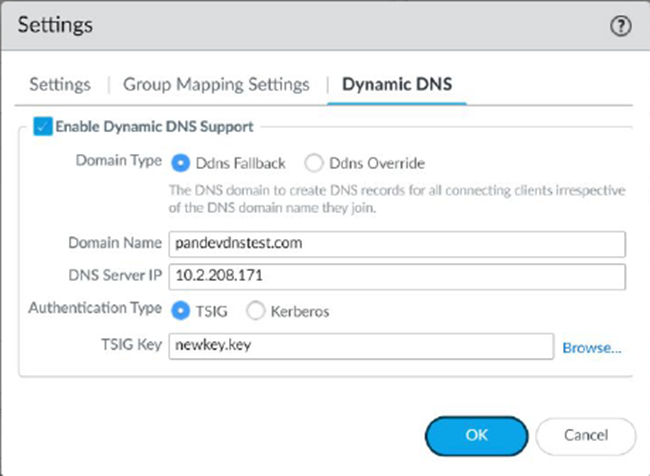This screenshot has height=476, width=650.
Task: Click the Settings dialog title bar
Action: pos(300,26)
